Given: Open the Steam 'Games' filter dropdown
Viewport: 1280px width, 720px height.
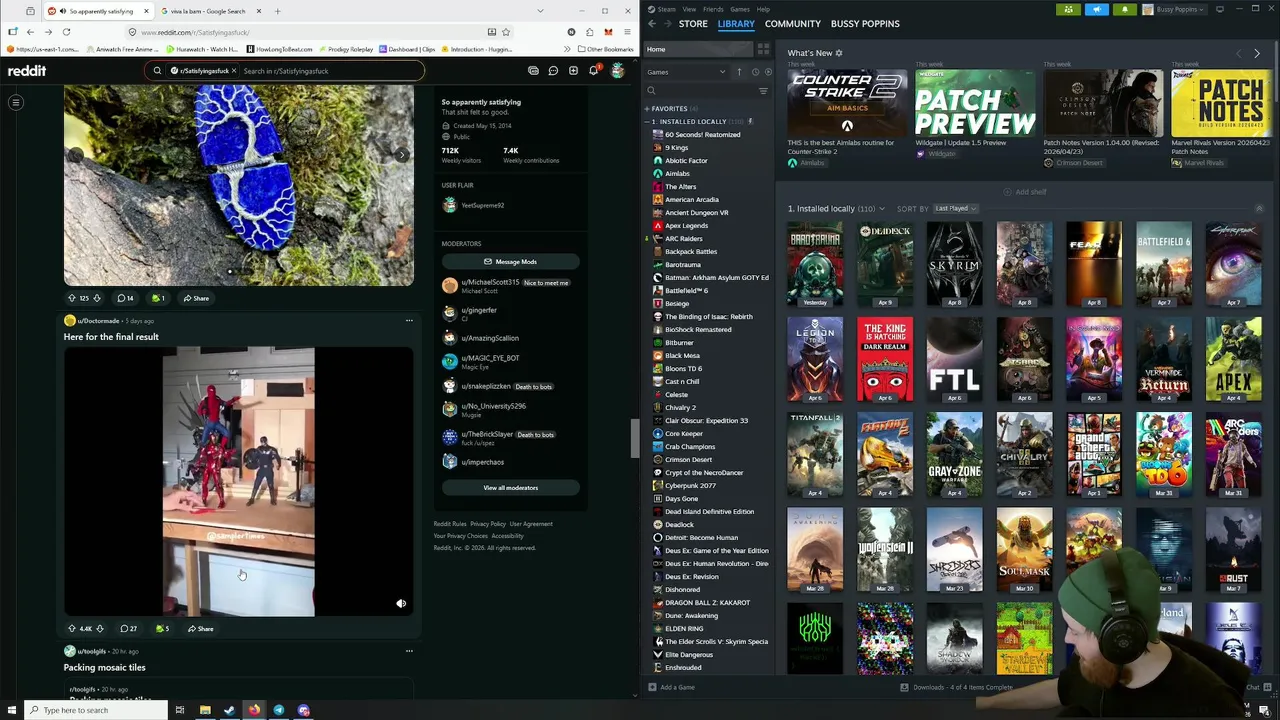Looking at the screenshot, I should pos(686,72).
